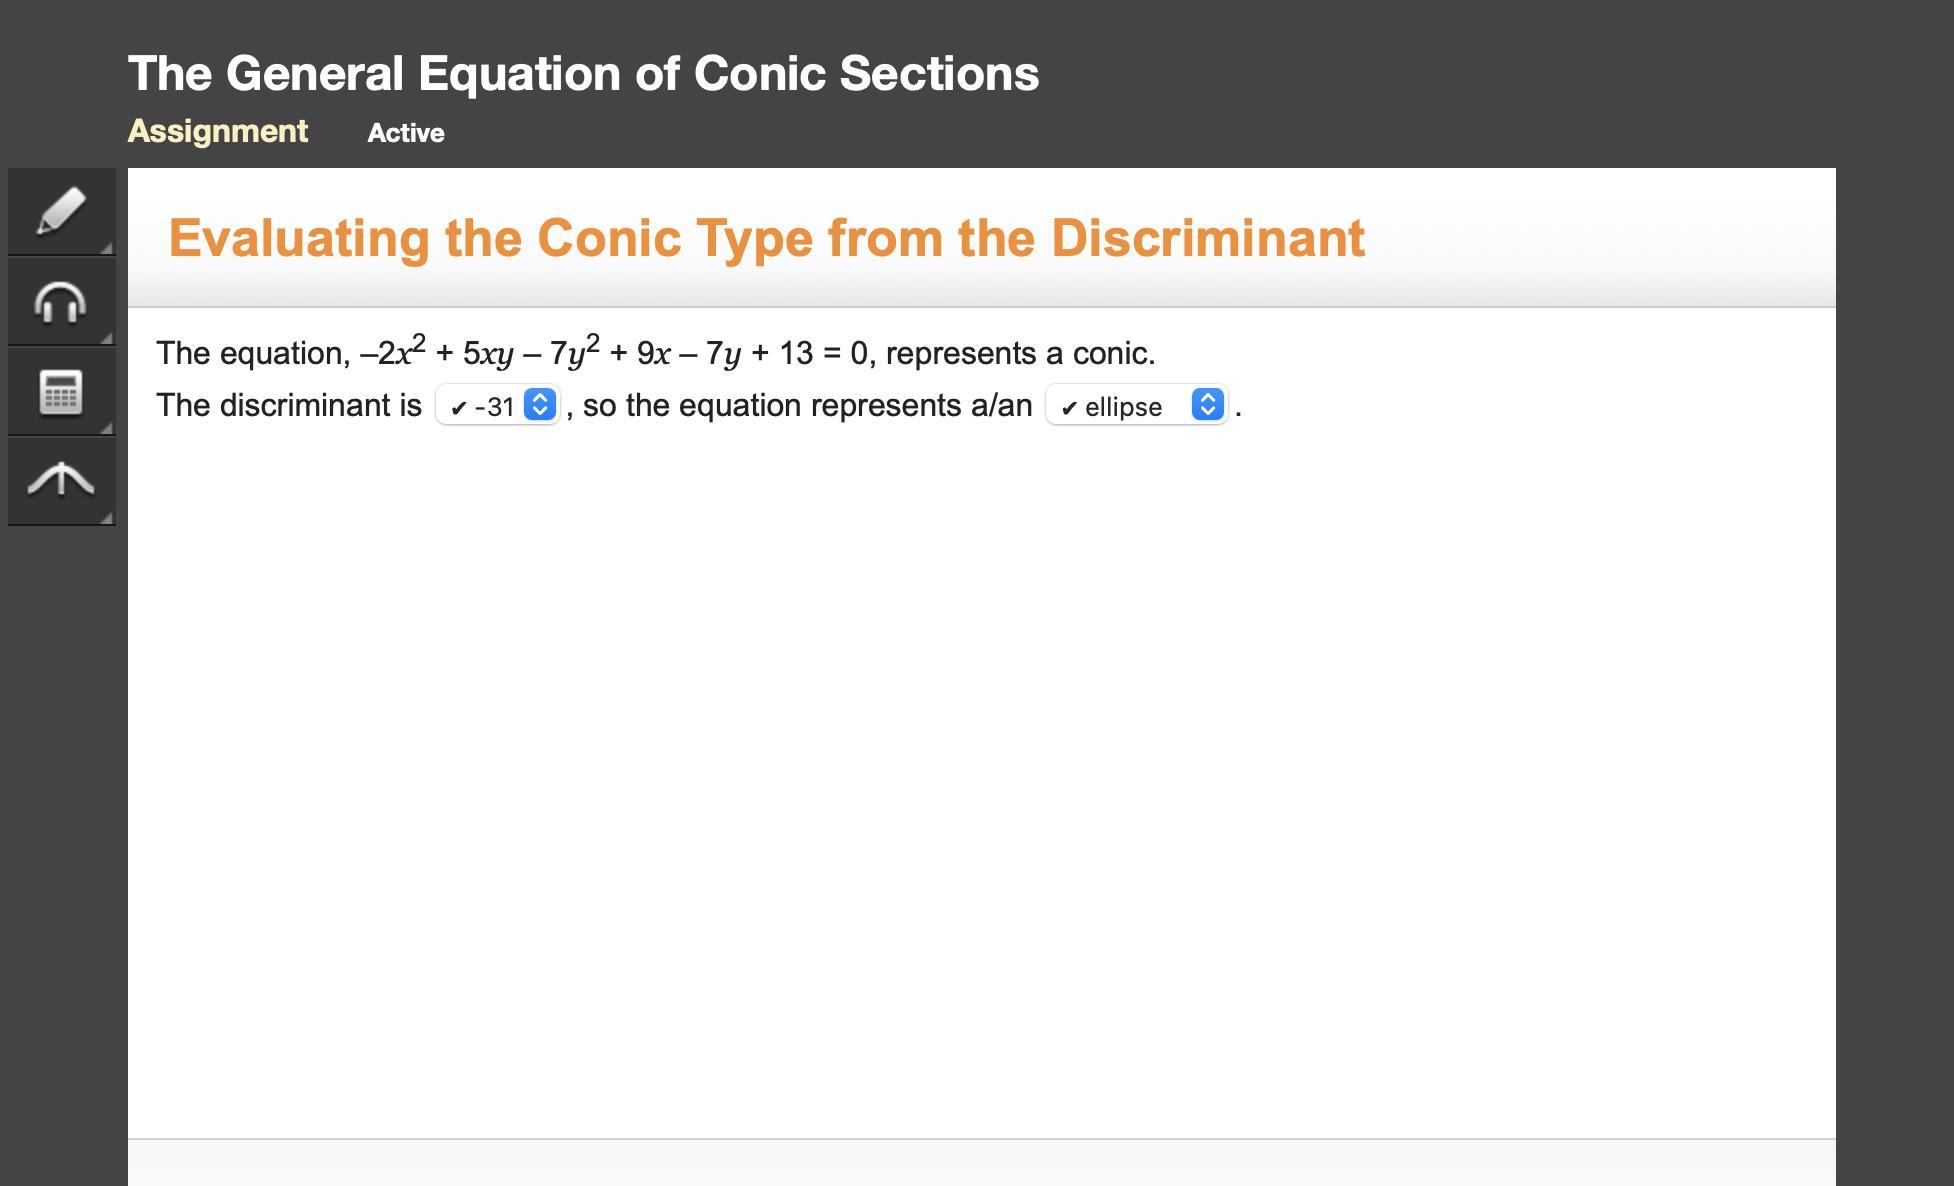Click the small corner triangle on the pencil tool
This screenshot has height=1186, width=1954.
(107, 246)
